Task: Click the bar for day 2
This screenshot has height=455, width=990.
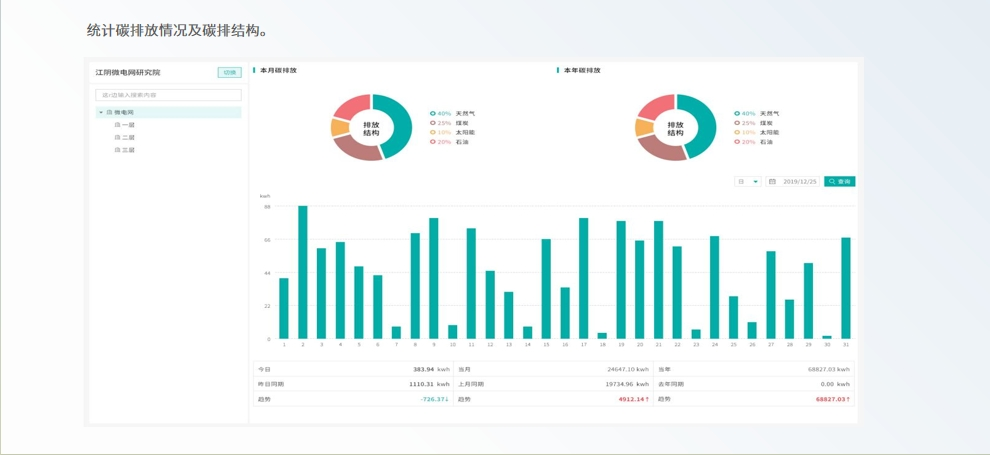Action: click(303, 272)
